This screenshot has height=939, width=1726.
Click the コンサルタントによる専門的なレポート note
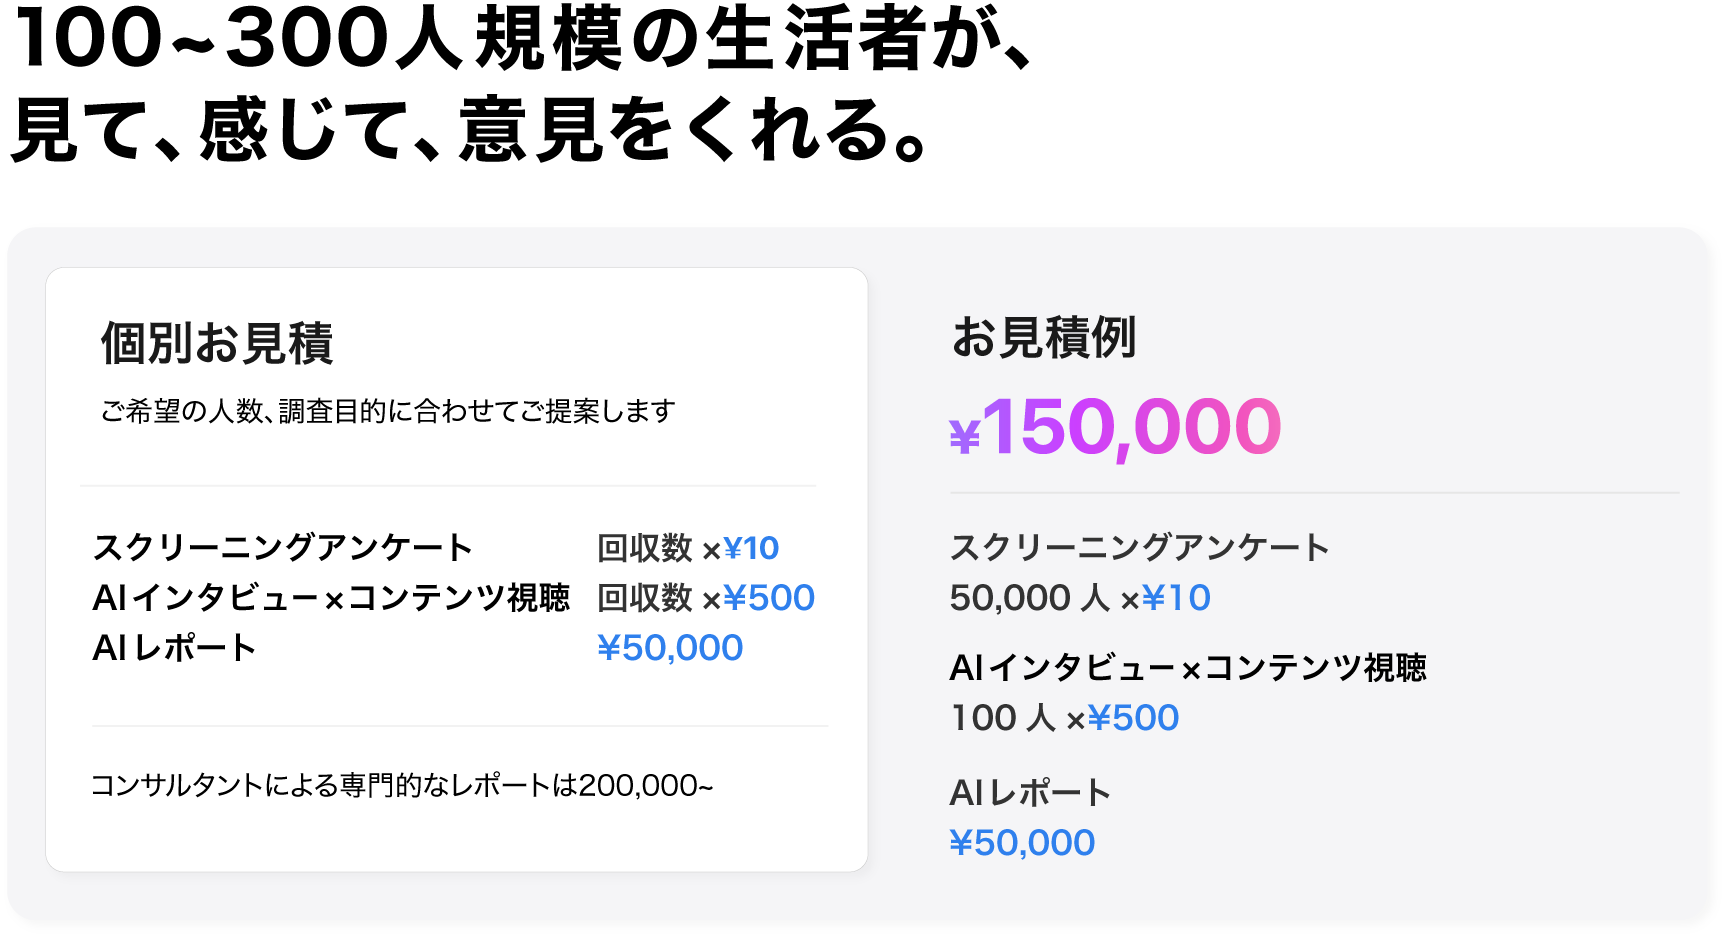click(402, 786)
